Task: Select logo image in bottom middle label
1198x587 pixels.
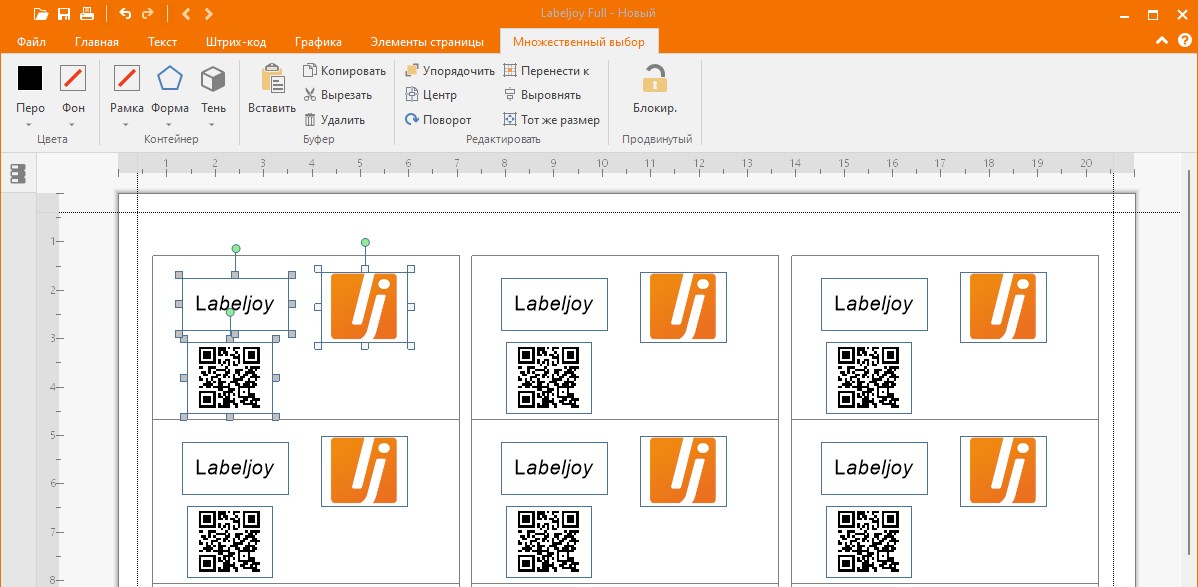Action: (683, 471)
